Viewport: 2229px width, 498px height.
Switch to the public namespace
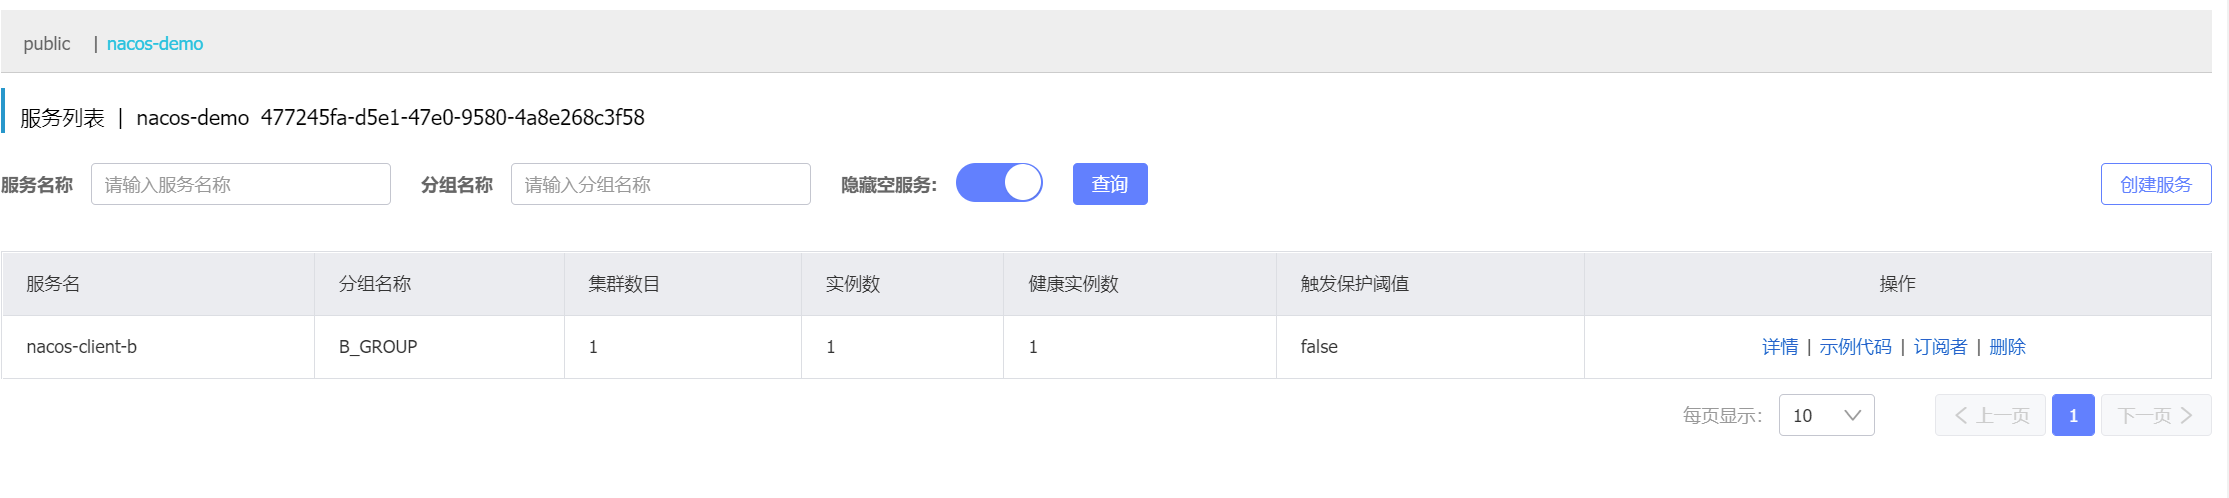coord(47,44)
